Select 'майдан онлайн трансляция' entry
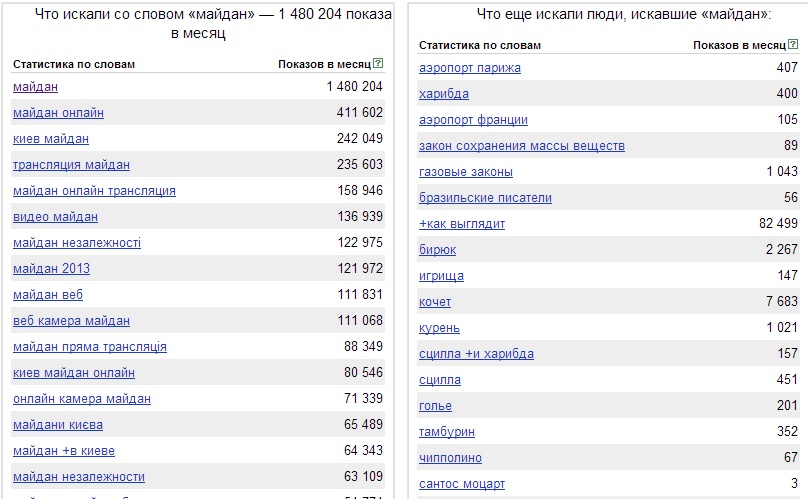 [x=94, y=191]
